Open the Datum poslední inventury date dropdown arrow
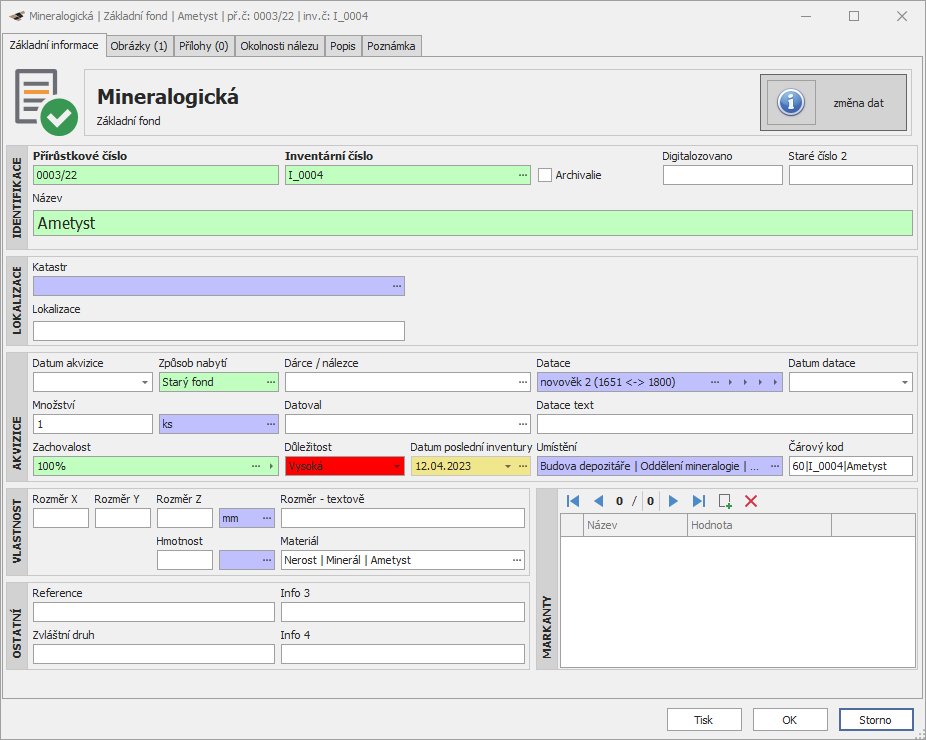This screenshot has width=926, height=740. point(508,466)
